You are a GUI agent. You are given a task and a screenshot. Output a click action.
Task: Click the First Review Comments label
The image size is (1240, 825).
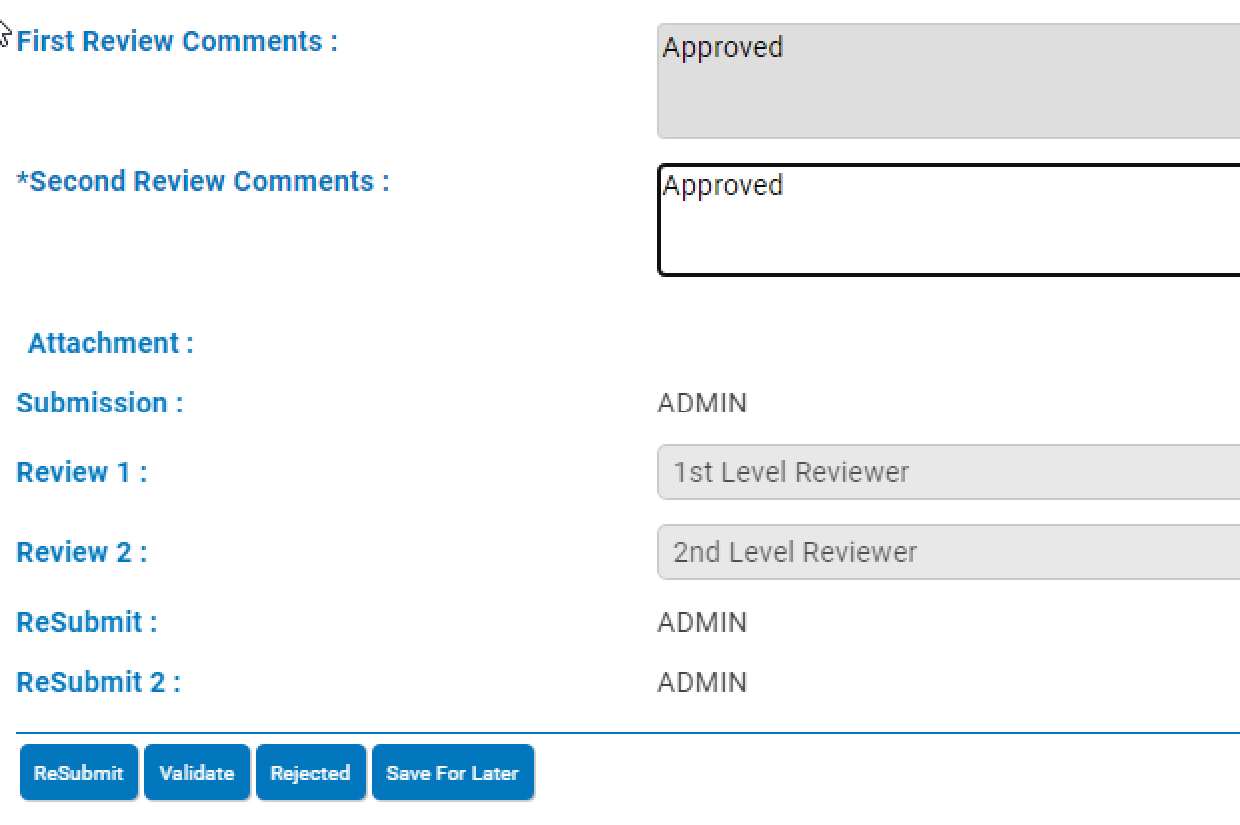tap(177, 42)
